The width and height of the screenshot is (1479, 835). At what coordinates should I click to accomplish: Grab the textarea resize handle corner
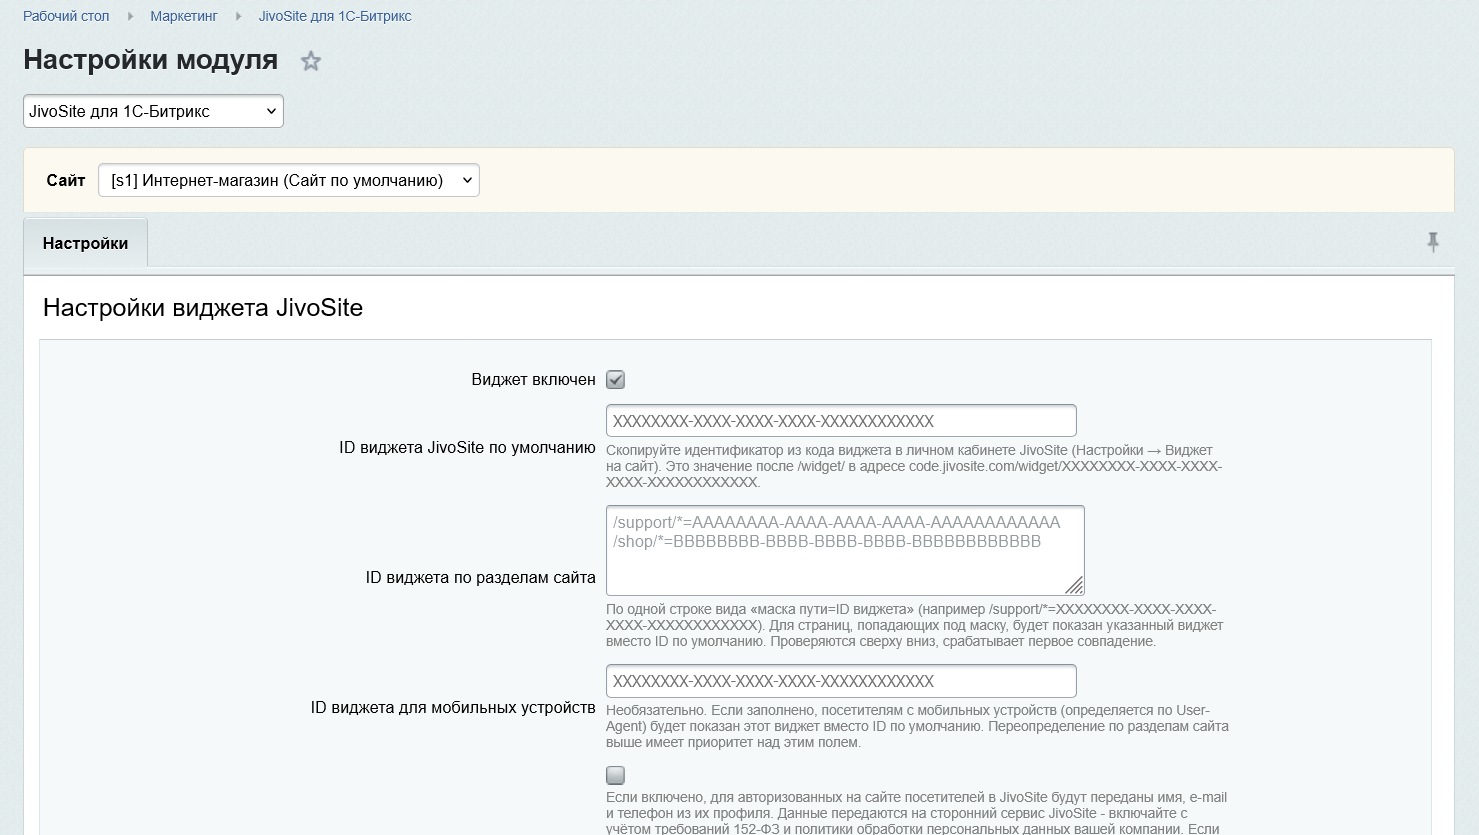(x=1074, y=585)
